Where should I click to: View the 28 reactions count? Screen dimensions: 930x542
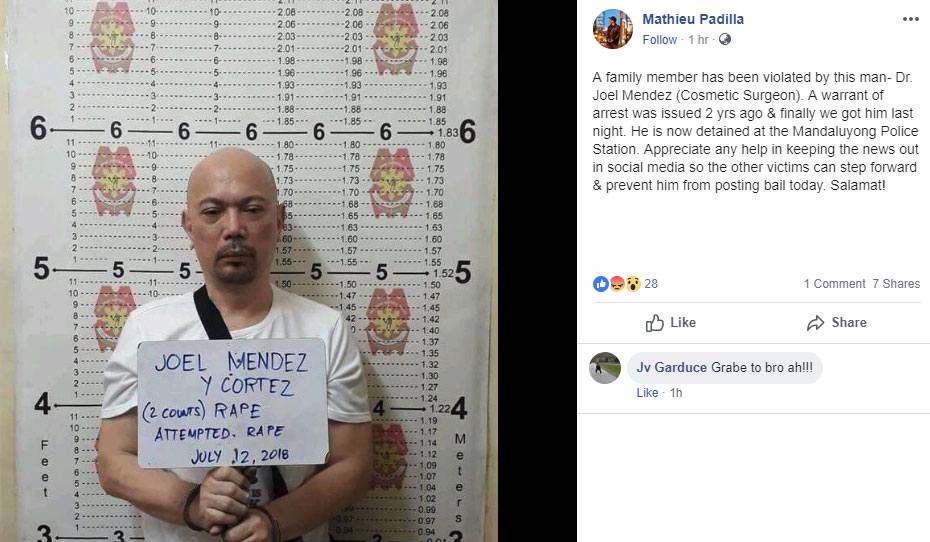coord(651,284)
